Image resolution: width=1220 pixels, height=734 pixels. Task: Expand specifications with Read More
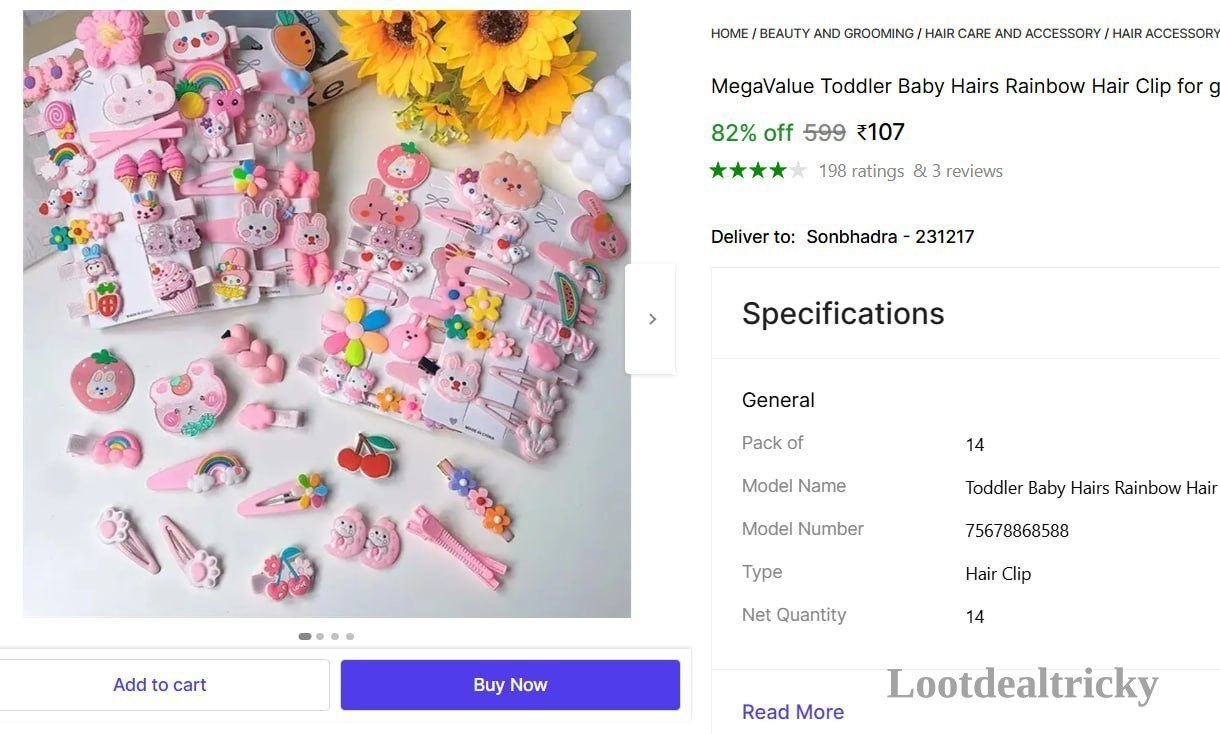(793, 712)
